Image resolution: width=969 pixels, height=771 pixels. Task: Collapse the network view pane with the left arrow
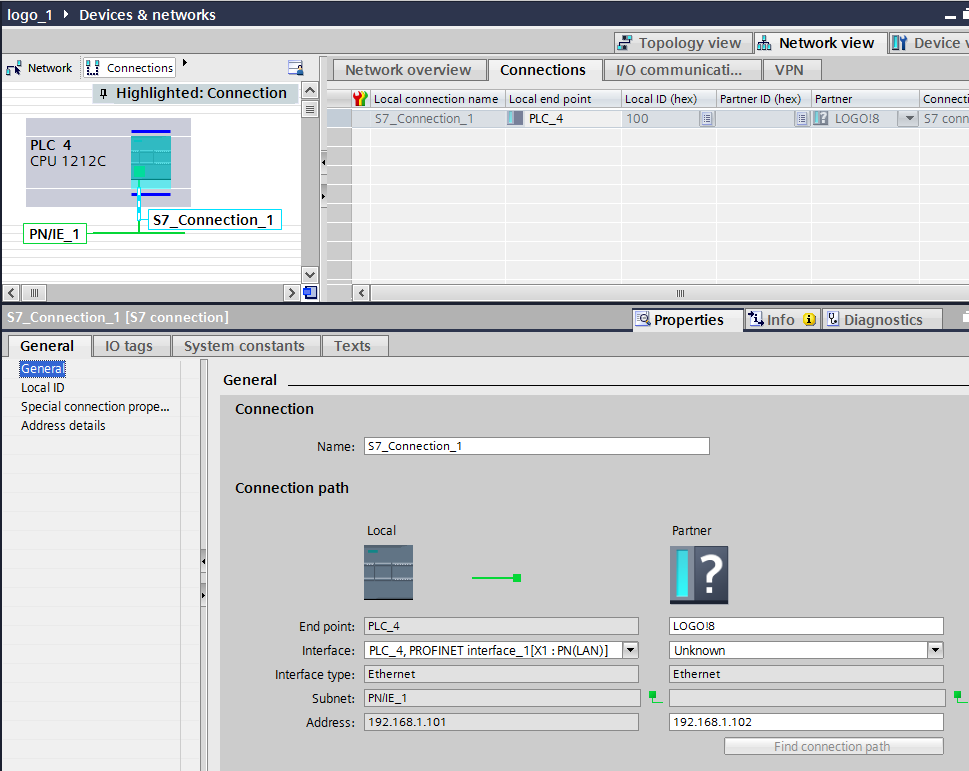(323, 162)
